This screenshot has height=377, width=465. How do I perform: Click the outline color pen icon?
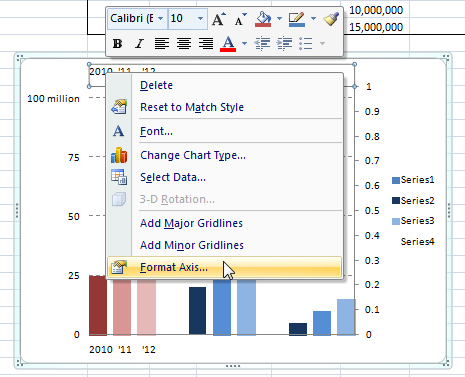[x=297, y=19]
